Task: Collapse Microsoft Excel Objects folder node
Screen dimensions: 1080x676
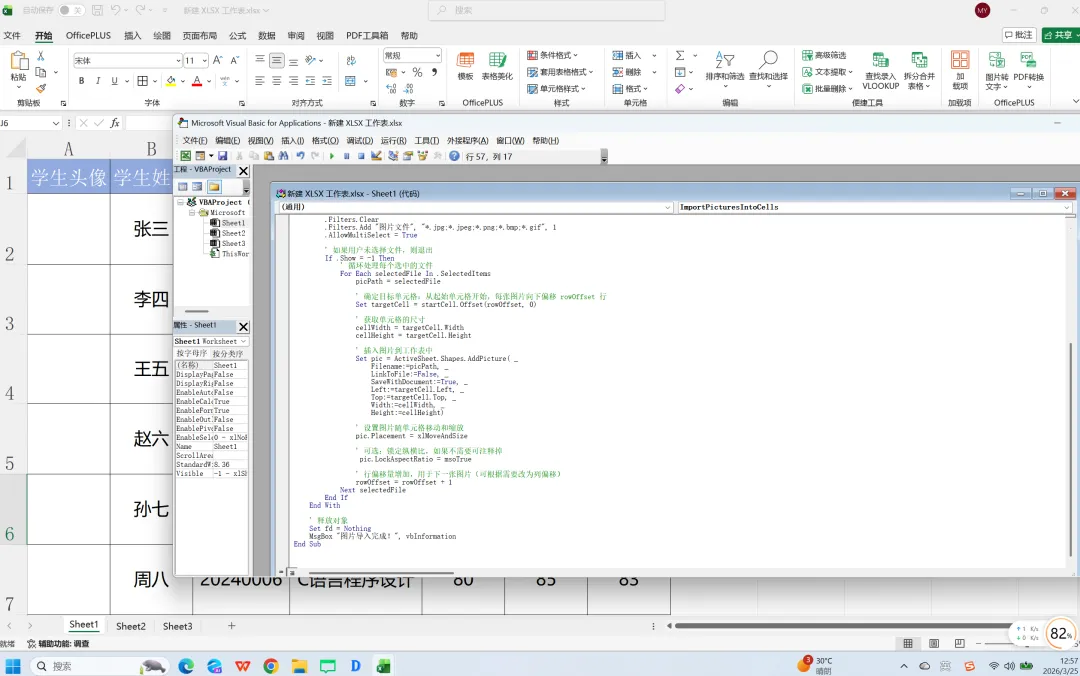Action: click(x=192, y=213)
